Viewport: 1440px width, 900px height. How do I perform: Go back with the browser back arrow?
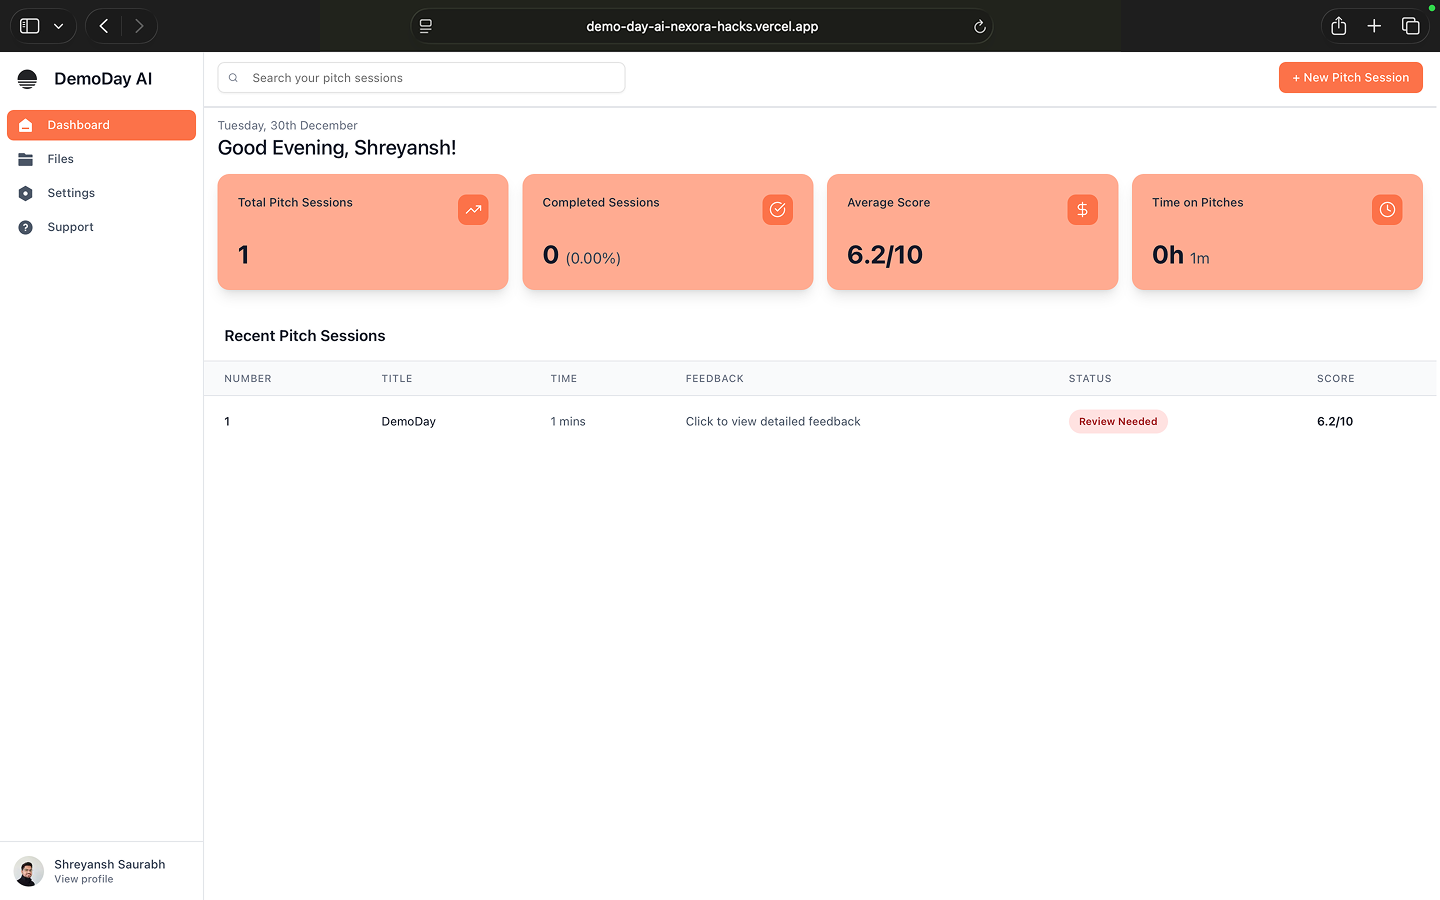tap(104, 26)
